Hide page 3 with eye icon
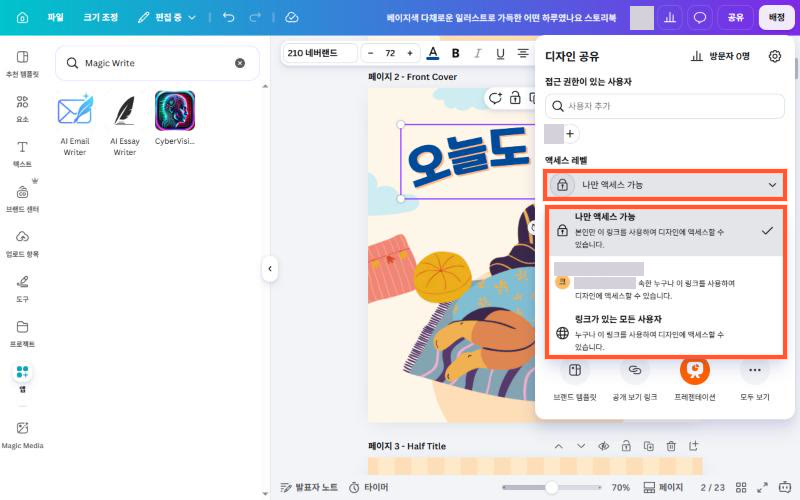Image resolution: width=800 pixels, height=500 pixels. coord(604,446)
